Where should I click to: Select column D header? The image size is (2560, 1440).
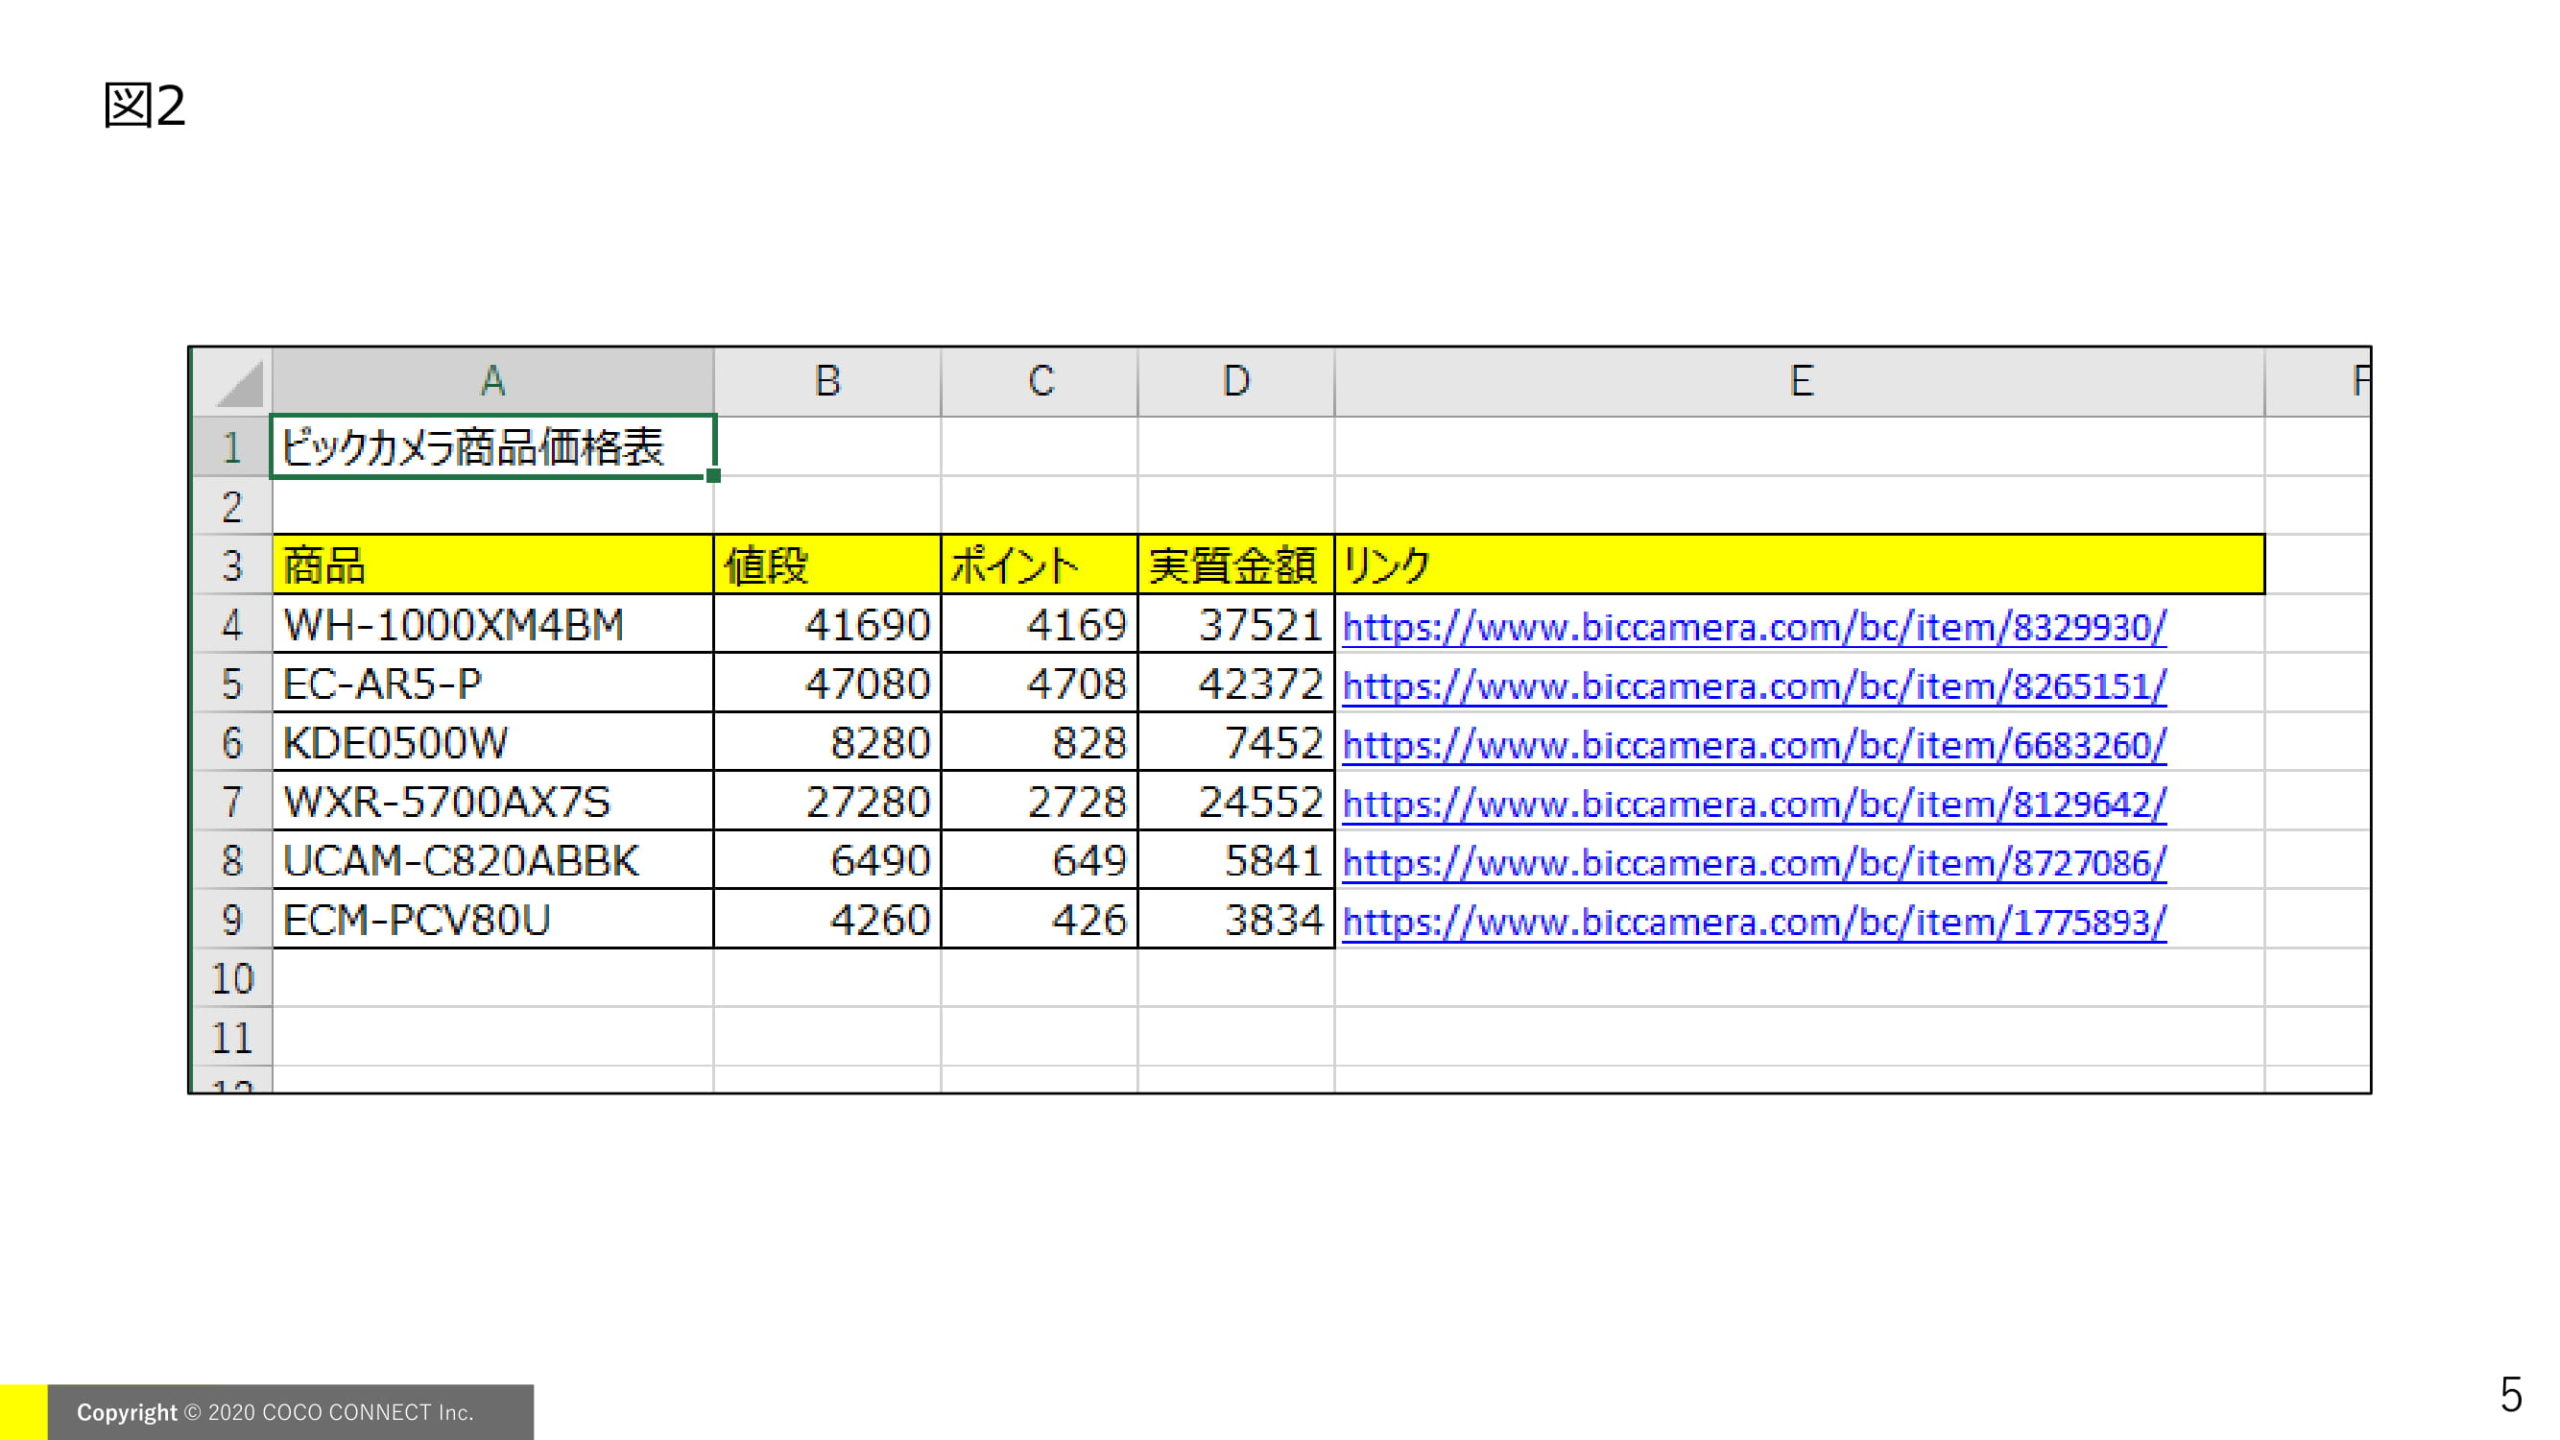1236,381
